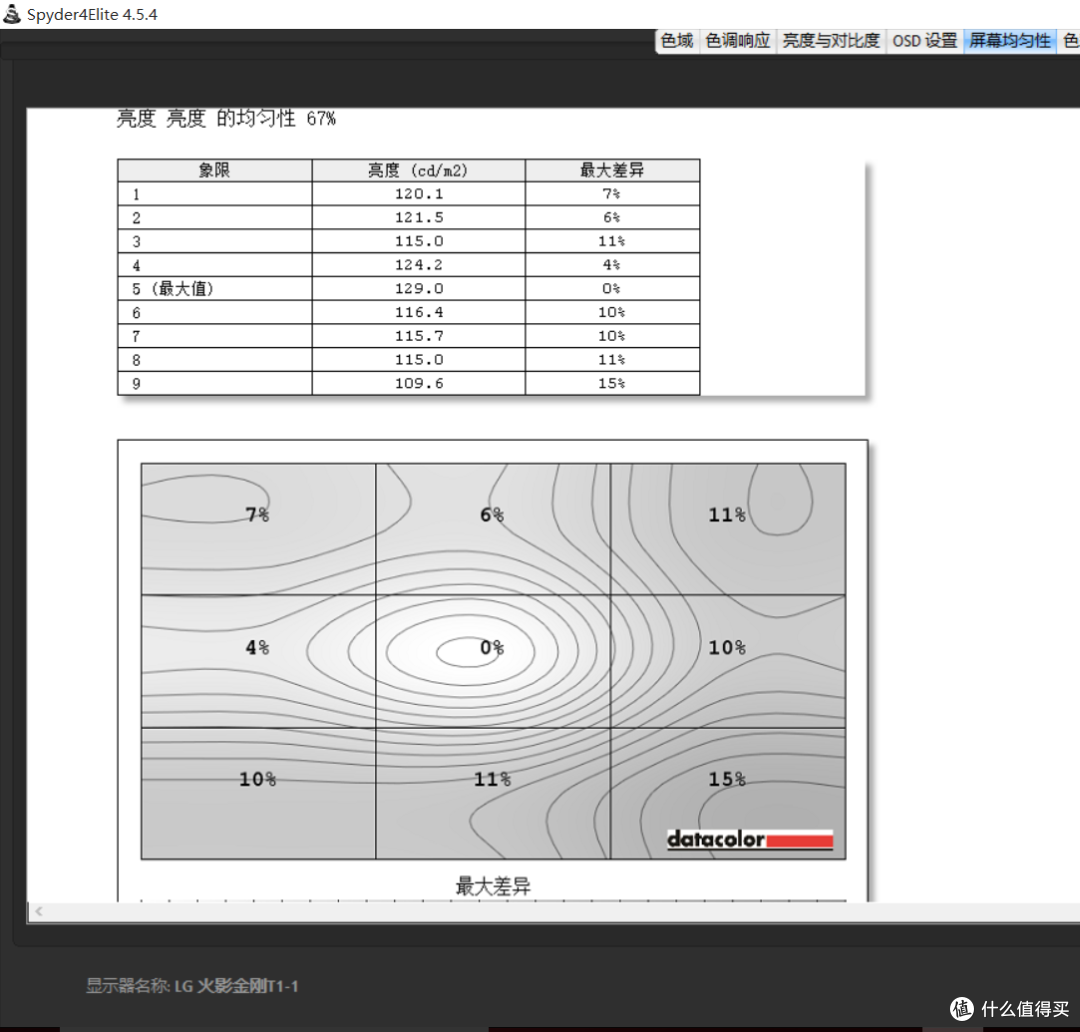
Task: Click the 7% label in contour map
Action: 258,515
